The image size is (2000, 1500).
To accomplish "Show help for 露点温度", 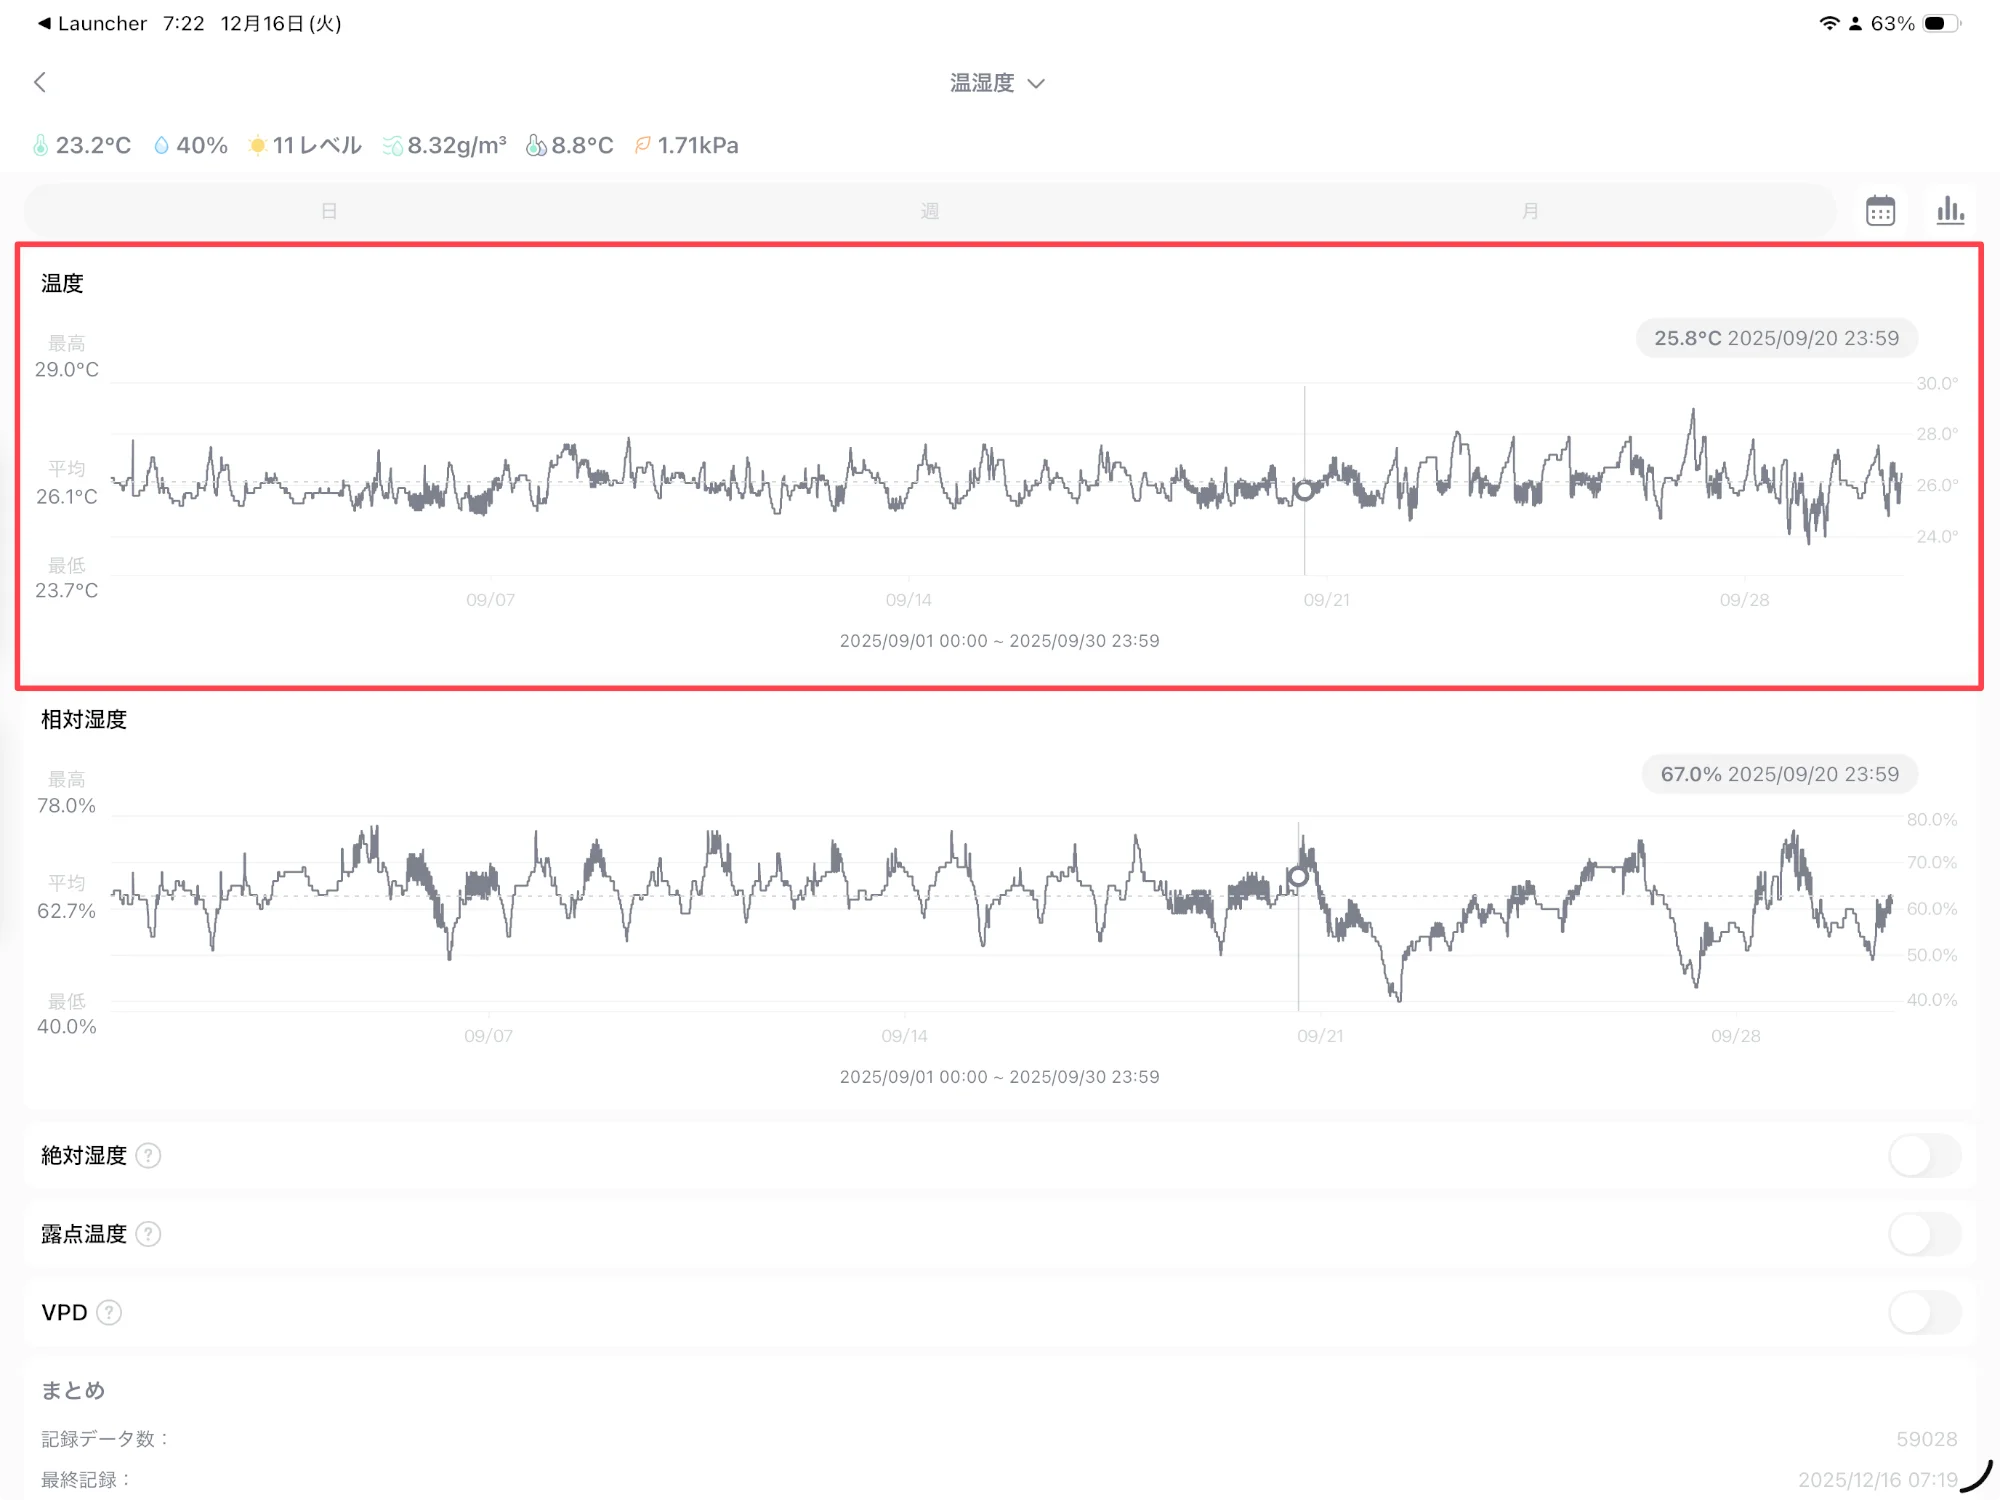I will coord(148,1234).
